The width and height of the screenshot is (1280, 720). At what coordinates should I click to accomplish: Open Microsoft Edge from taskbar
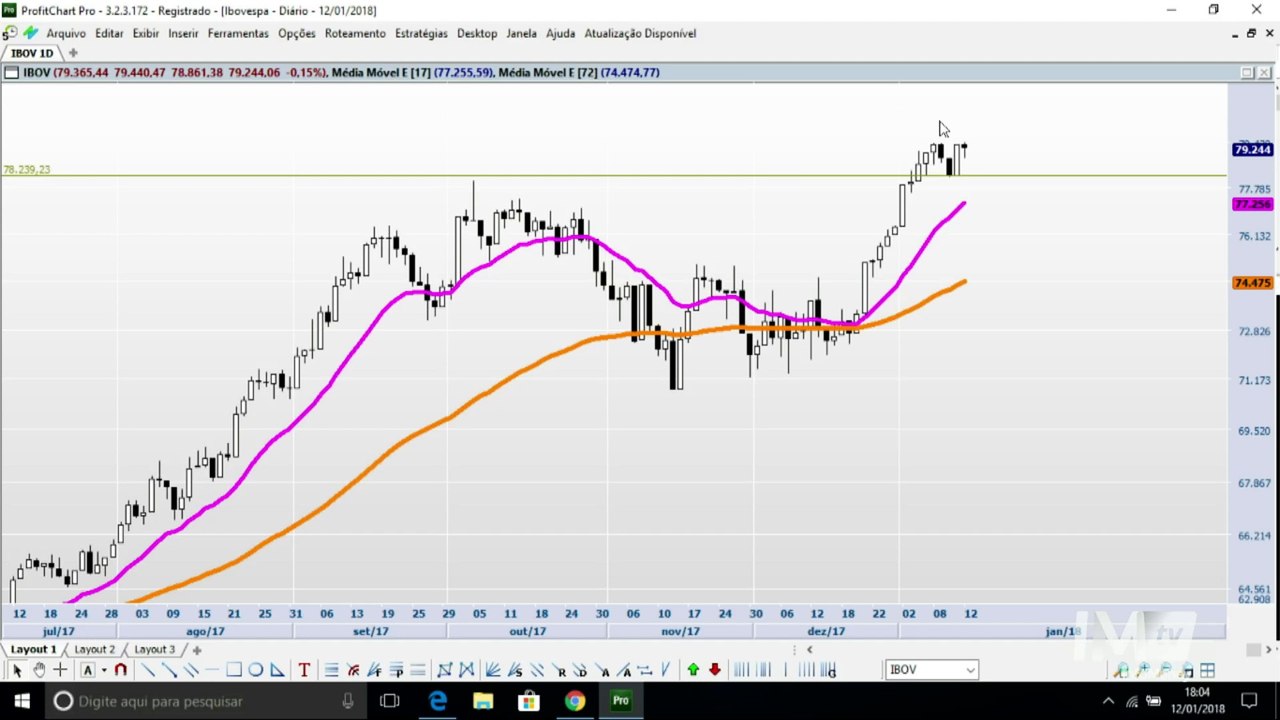pyautogui.click(x=438, y=701)
